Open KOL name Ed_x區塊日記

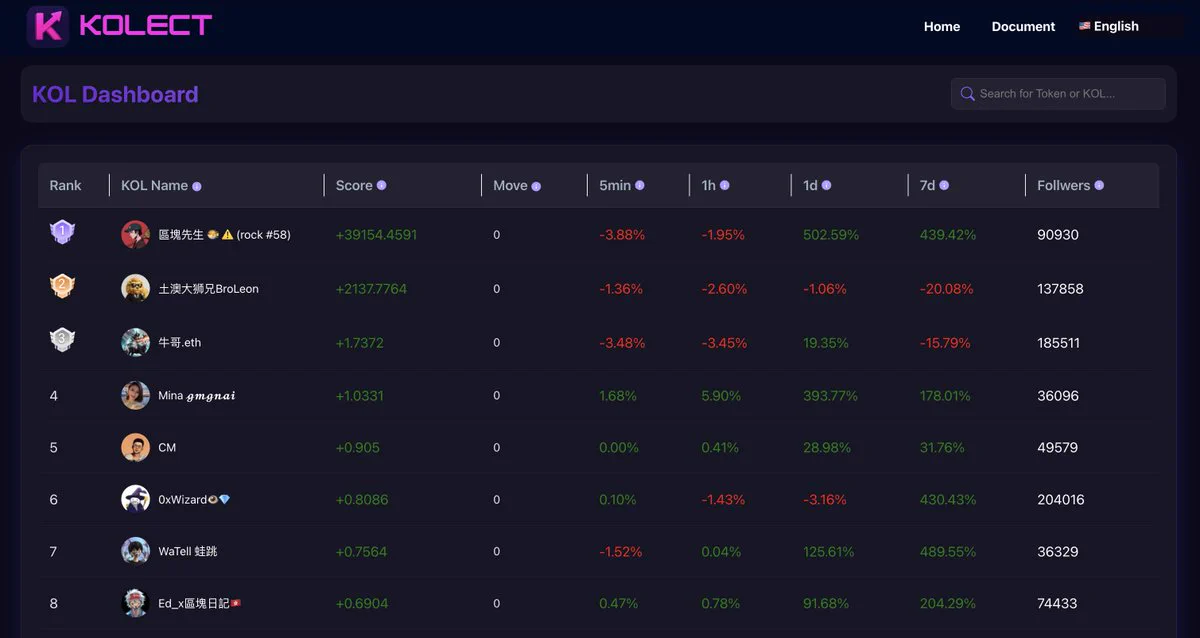pos(199,603)
